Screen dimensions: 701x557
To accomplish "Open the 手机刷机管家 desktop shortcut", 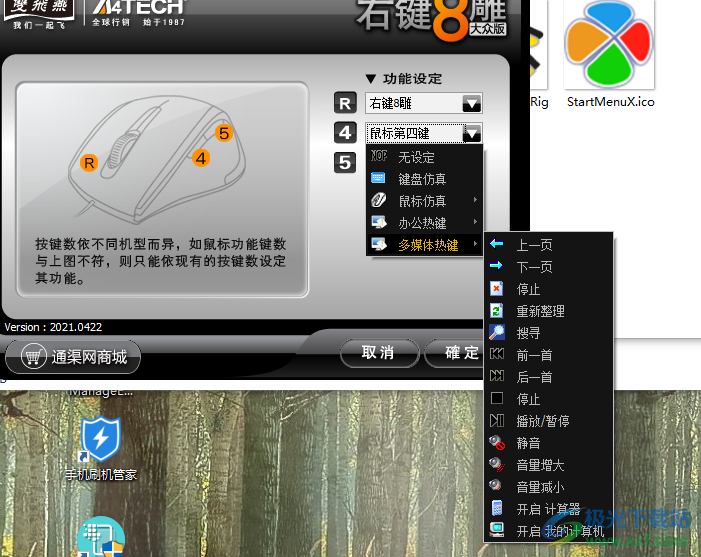I will pyautogui.click(x=101, y=448).
